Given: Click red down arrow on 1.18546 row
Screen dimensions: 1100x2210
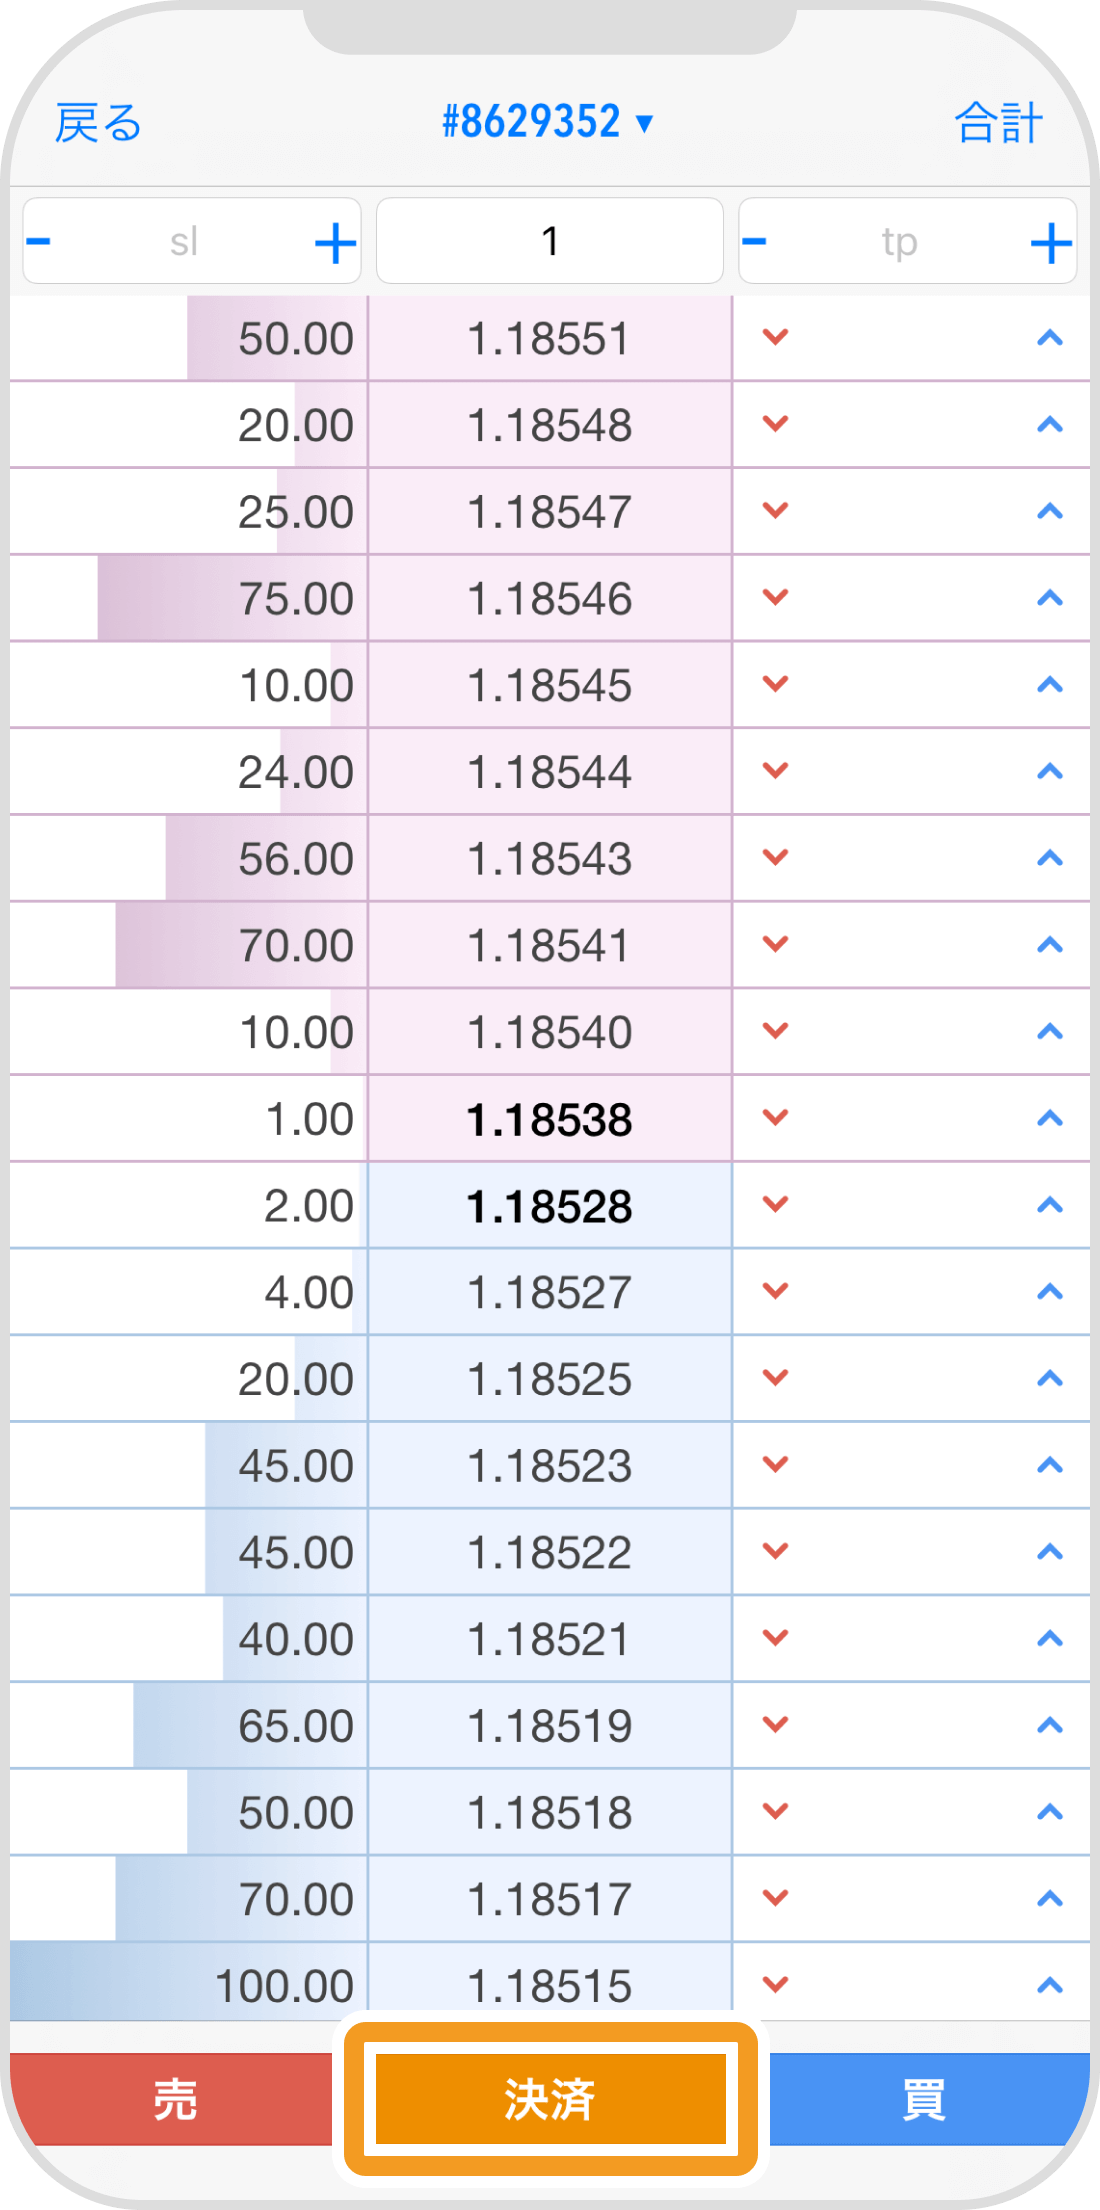Looking at the screenshot, I should tap(776, 598).
